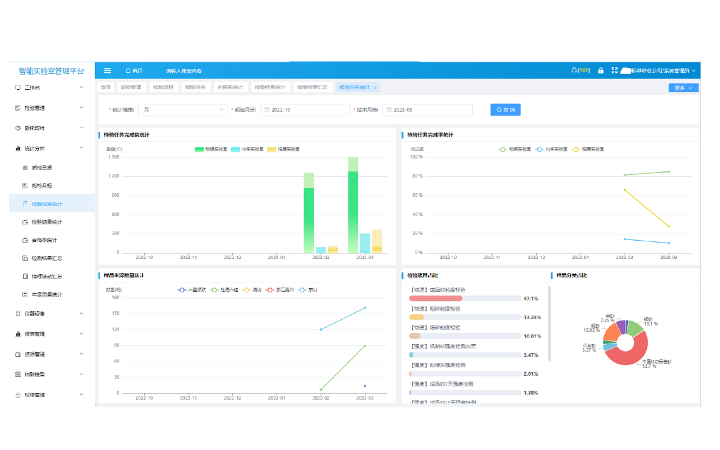Click the 3.47% progress bar row

(x=465, y=355)
